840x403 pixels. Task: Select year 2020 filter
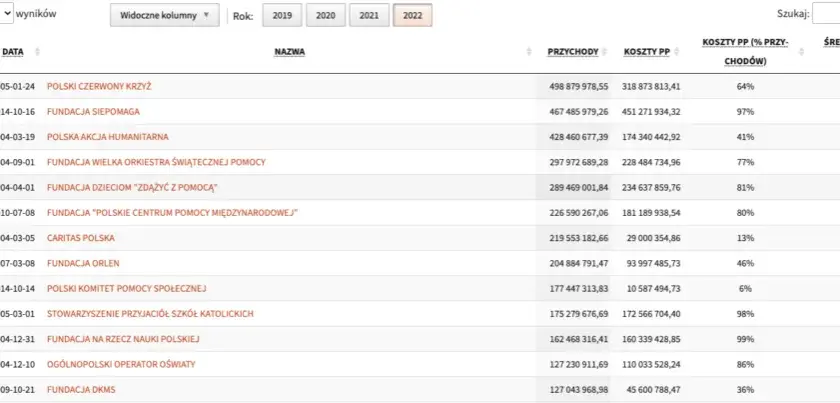tap(326, 15)
